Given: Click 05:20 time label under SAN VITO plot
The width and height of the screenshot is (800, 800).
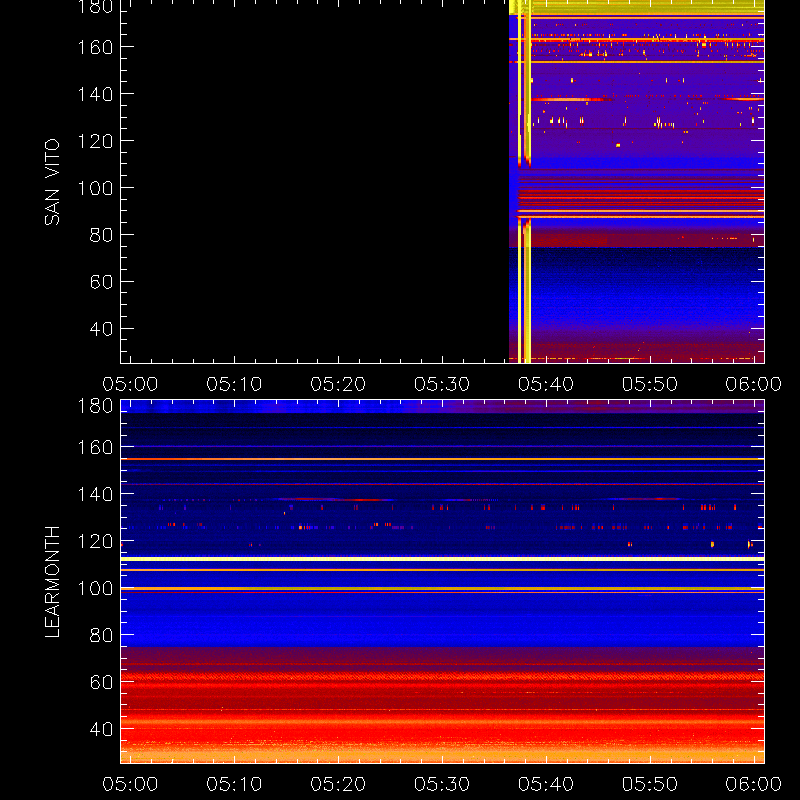Looking at the screenshot, I should (x=338, y=384).
